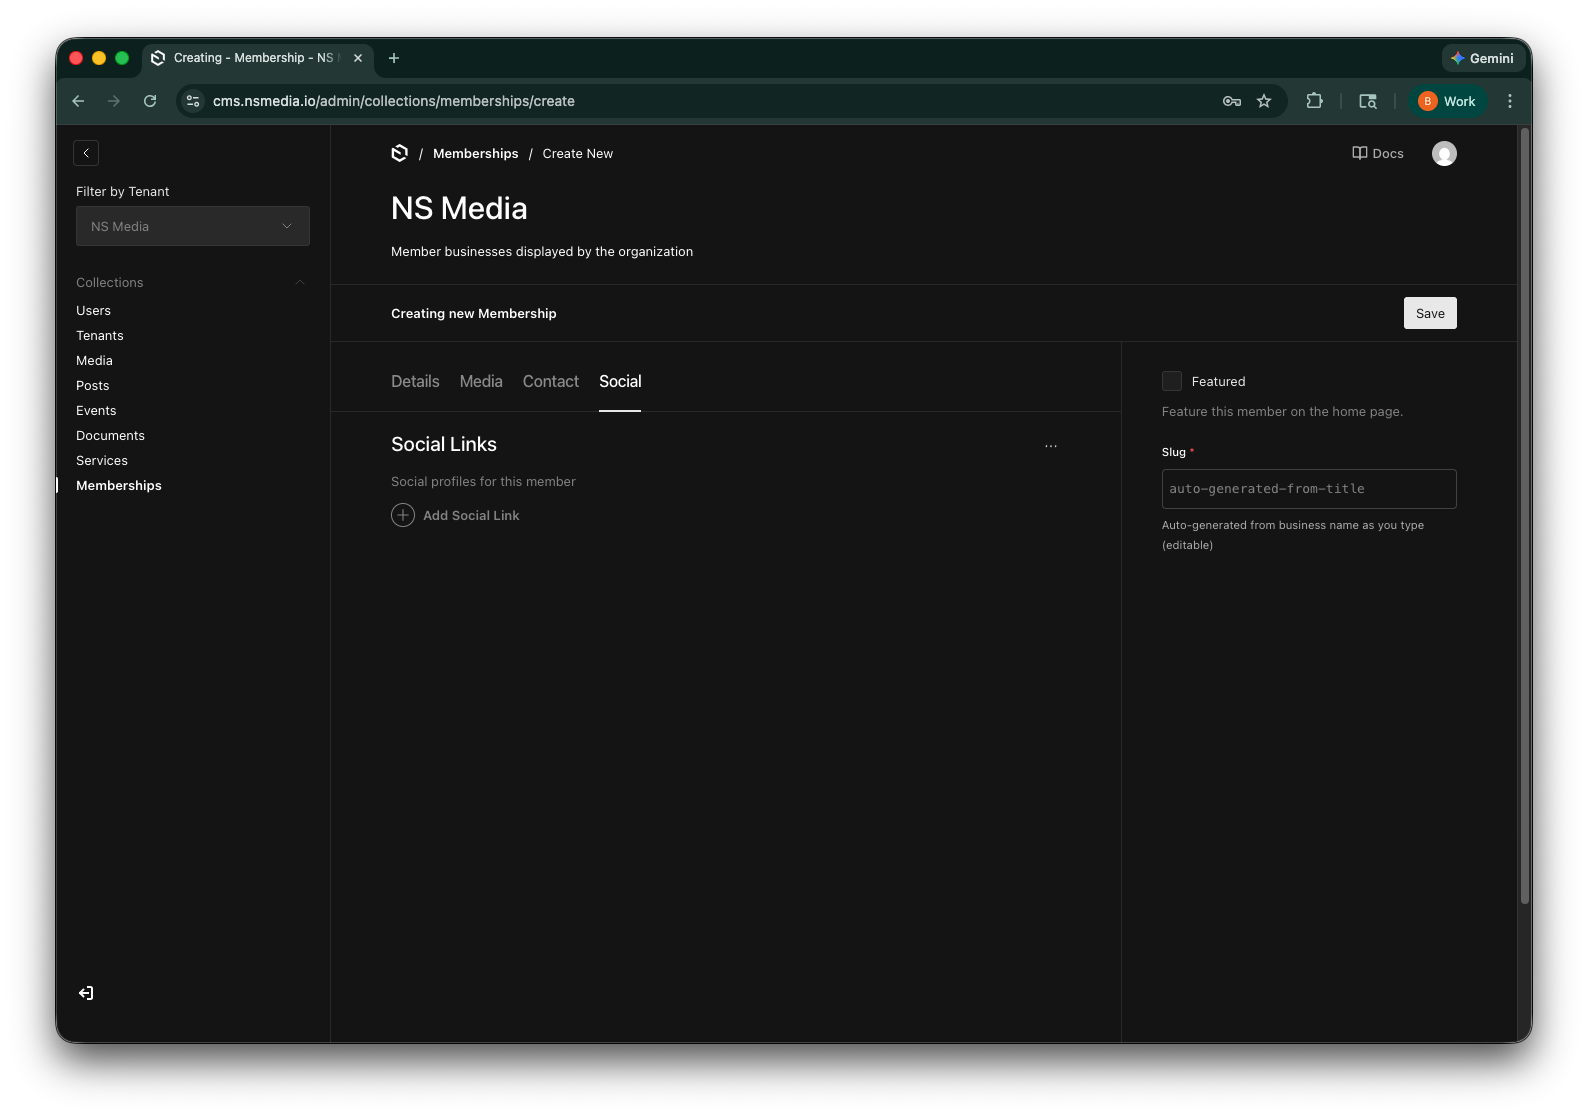Open Memberships breadcrumb link

[x=476, y=153]
